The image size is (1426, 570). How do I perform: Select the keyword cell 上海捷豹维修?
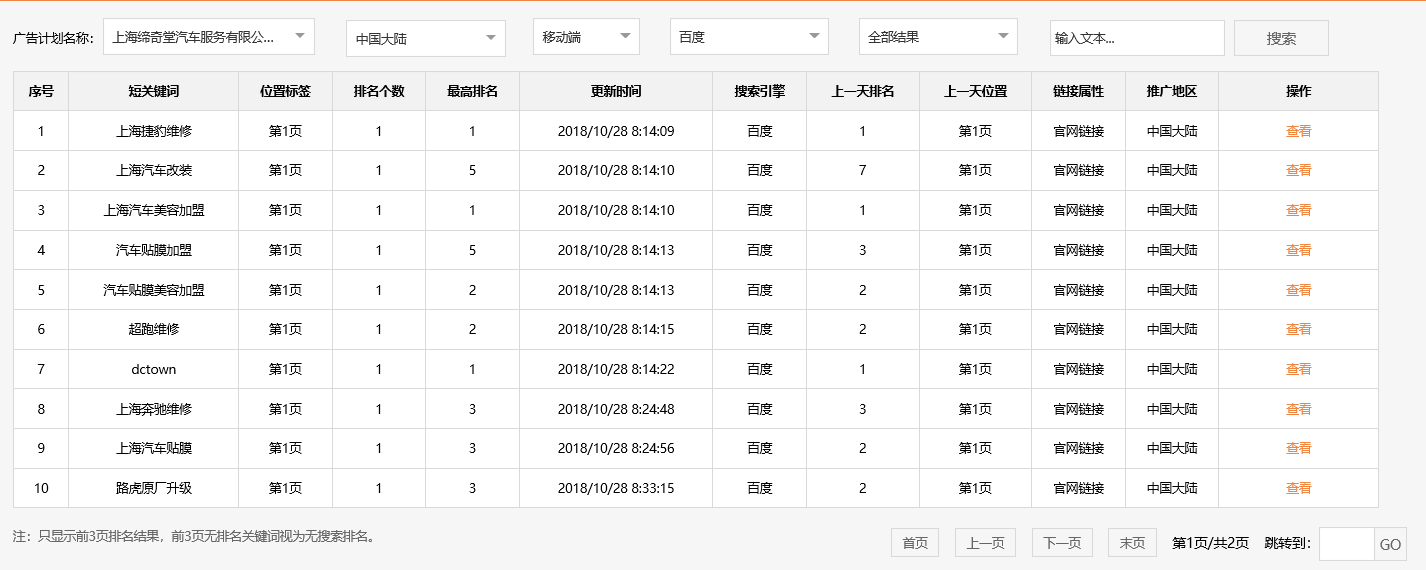click(x=153, y=131)
